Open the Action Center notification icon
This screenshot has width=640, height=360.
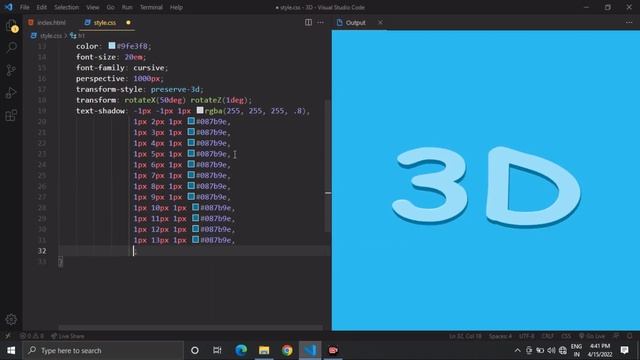click(x=624, y=350)
